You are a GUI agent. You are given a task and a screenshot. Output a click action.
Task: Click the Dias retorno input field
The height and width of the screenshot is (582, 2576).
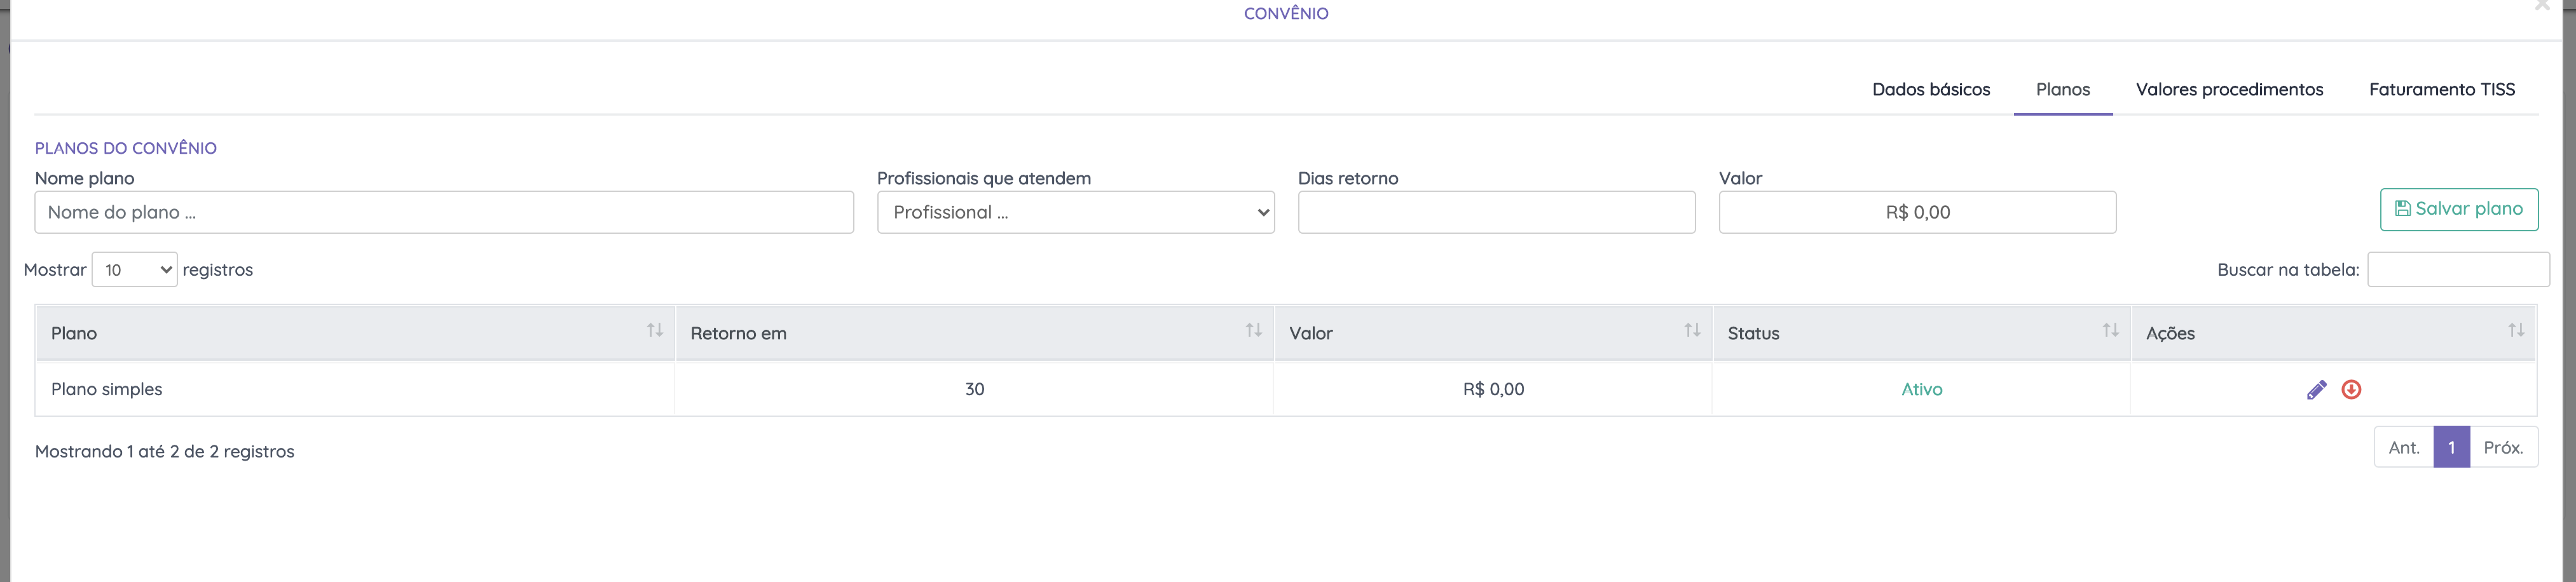click(x=1496, y=213)
